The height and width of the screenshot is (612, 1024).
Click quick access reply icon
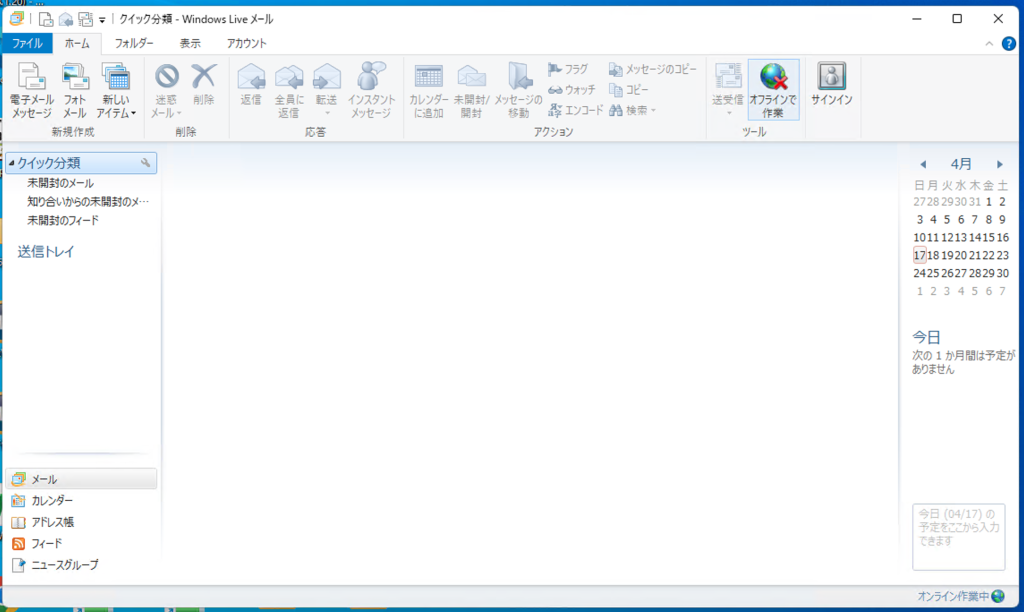65,19
